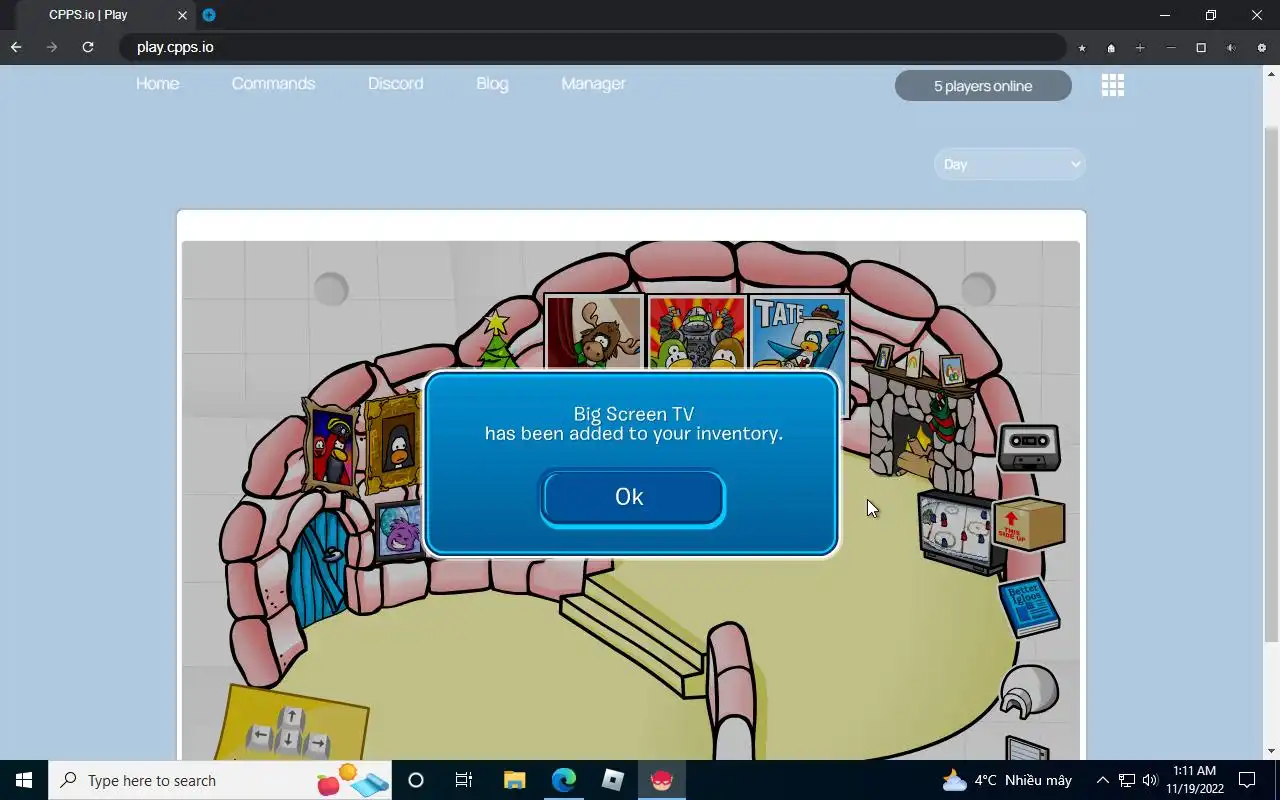Open a new browser tab
The image size is (1280, 800).
pos(209,15)
